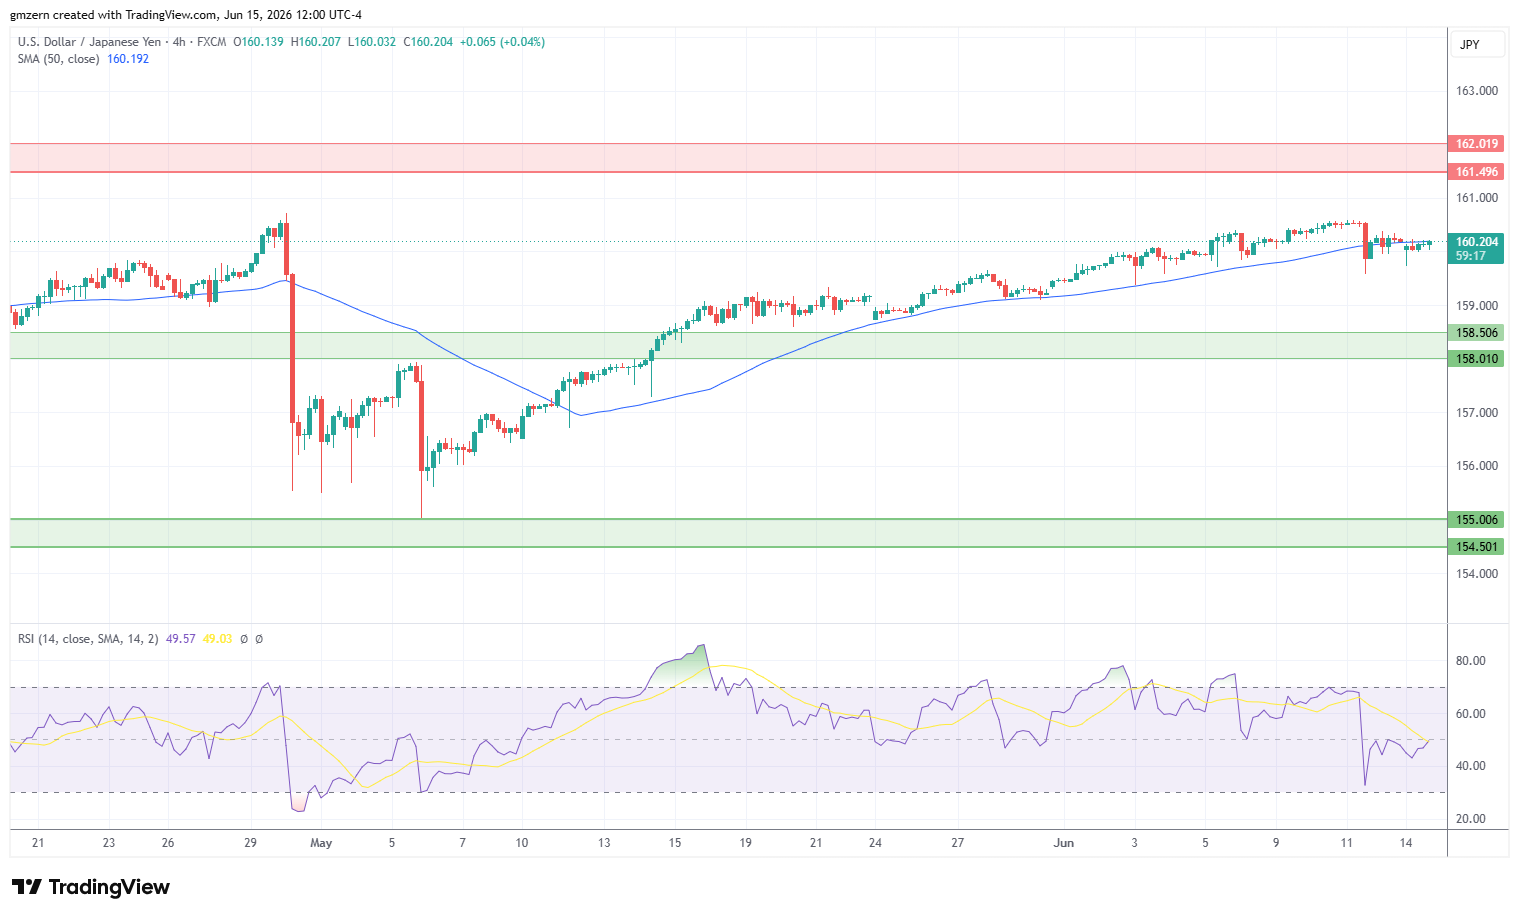
Task: Click the 80.00 RSI axis label
Action: [1471, 661]
